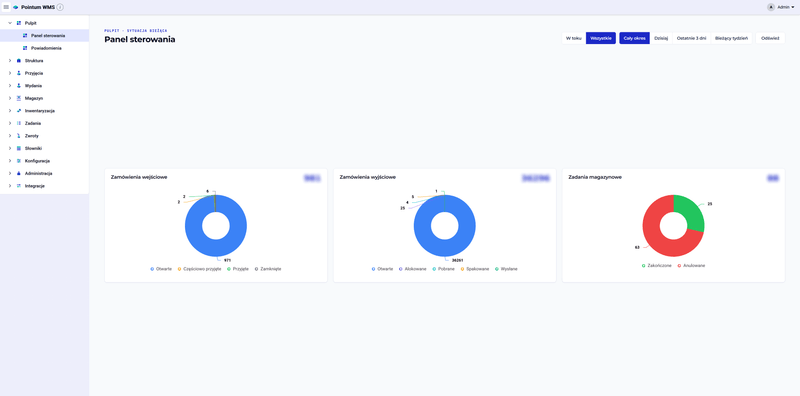This screenshot has height=396, width=800.
Task: Expand the Struktura section chevron
Action: tap(10, 61)
